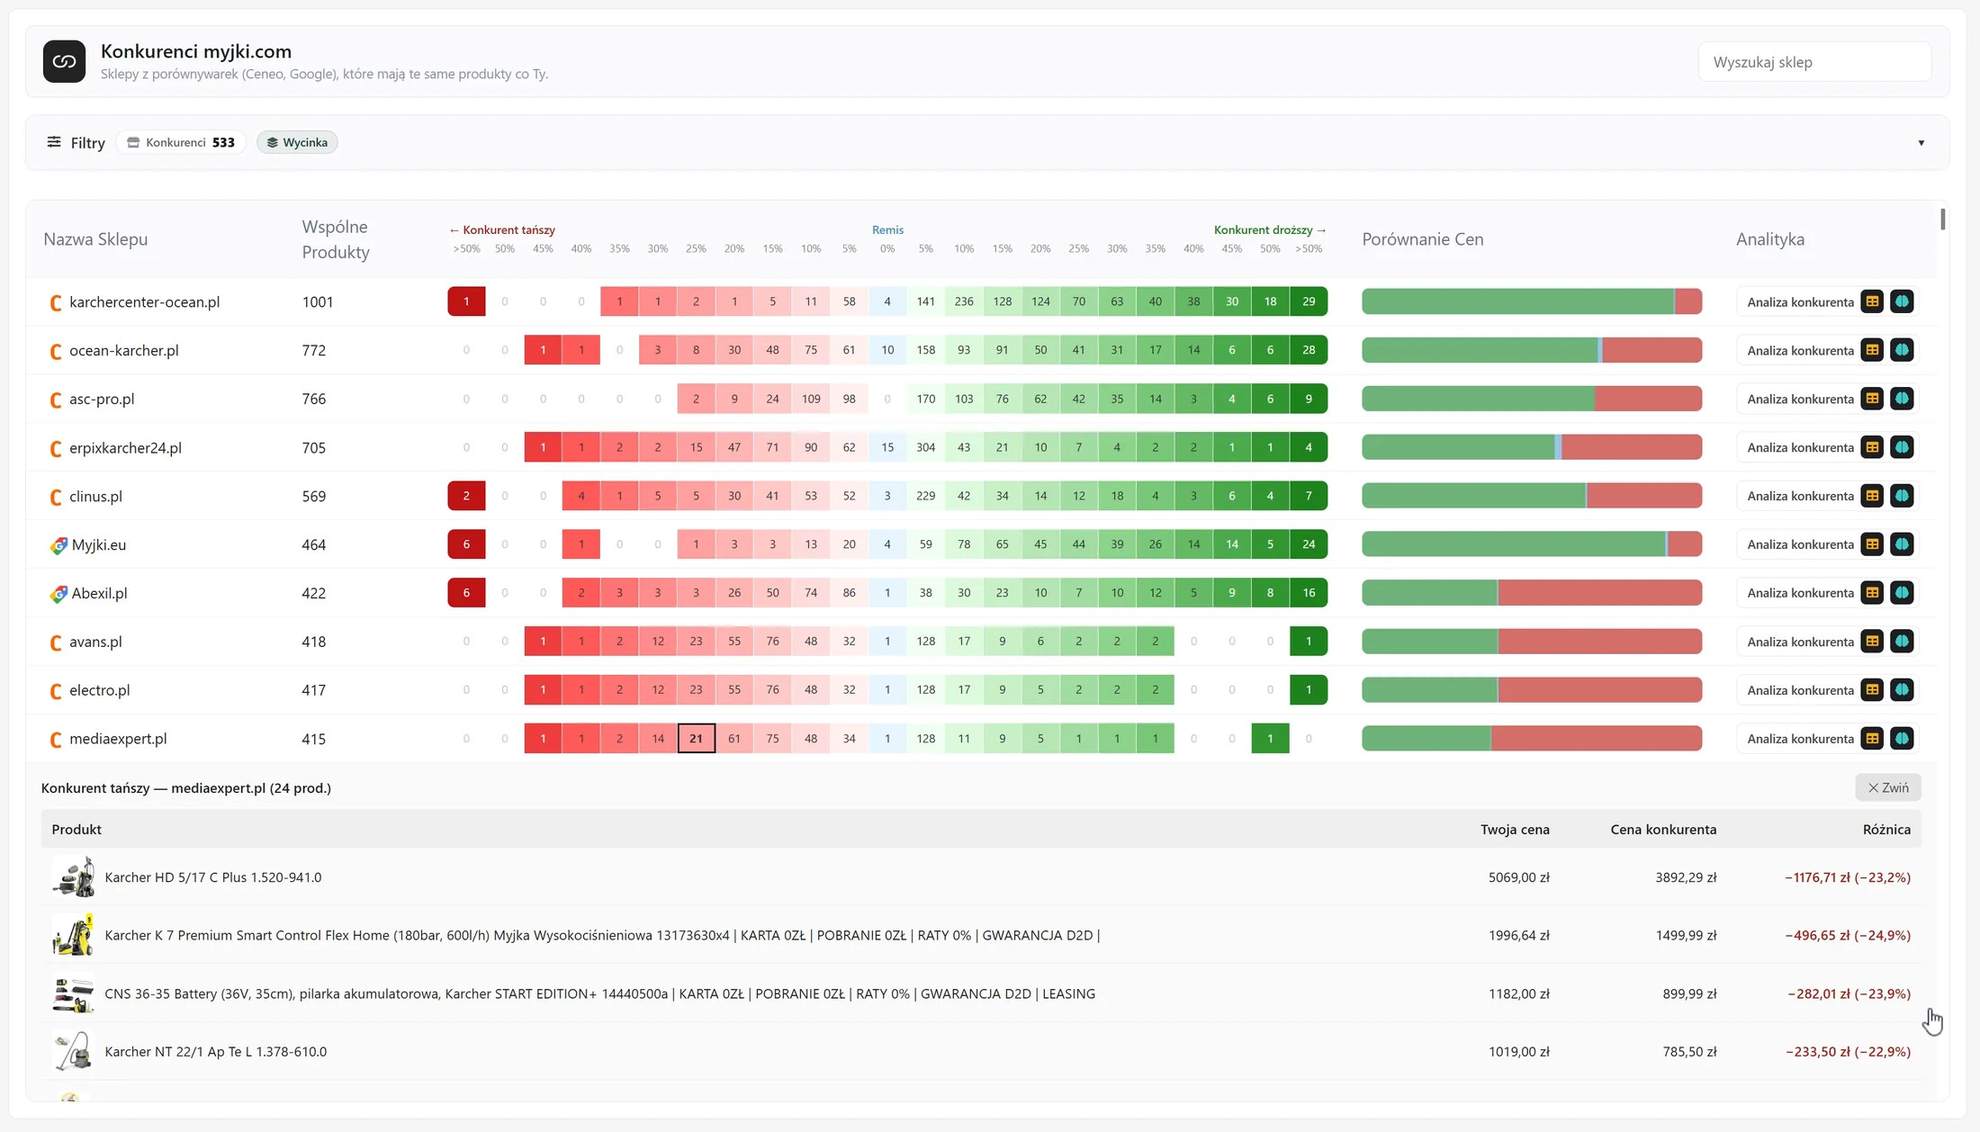Screen dimensions: 1980x1132
Task: Open brain AI icon for mediaexpert.pl
Action: pos(1902,738)
